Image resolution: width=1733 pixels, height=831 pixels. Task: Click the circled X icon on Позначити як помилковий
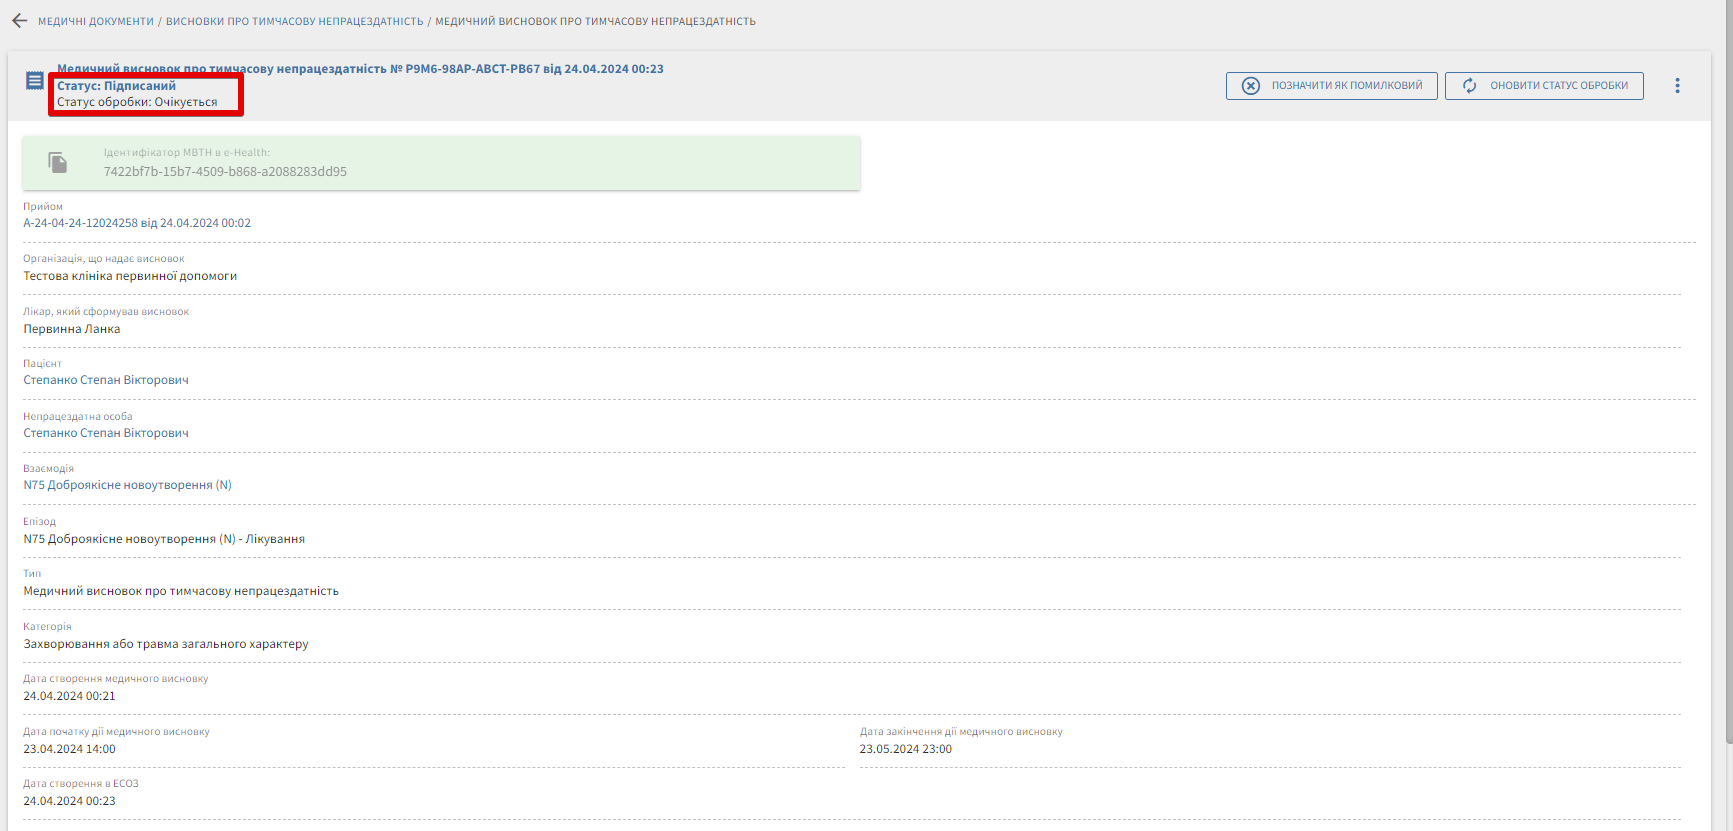(x=1250, y=86)
